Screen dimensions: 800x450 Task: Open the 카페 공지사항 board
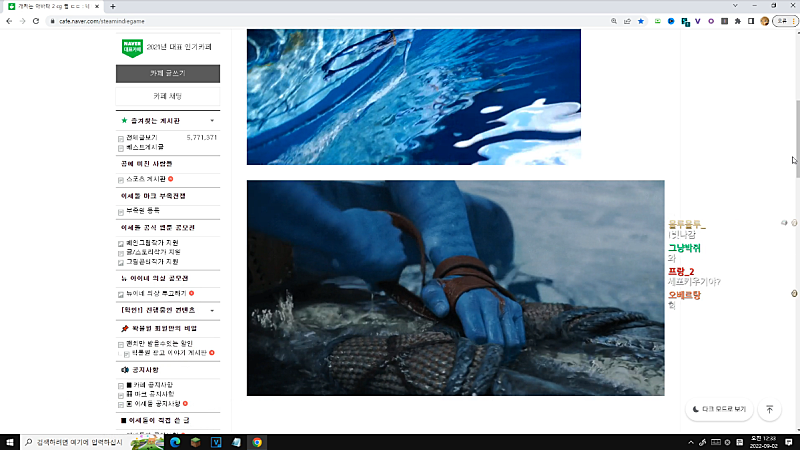click(x=149, y=385)
